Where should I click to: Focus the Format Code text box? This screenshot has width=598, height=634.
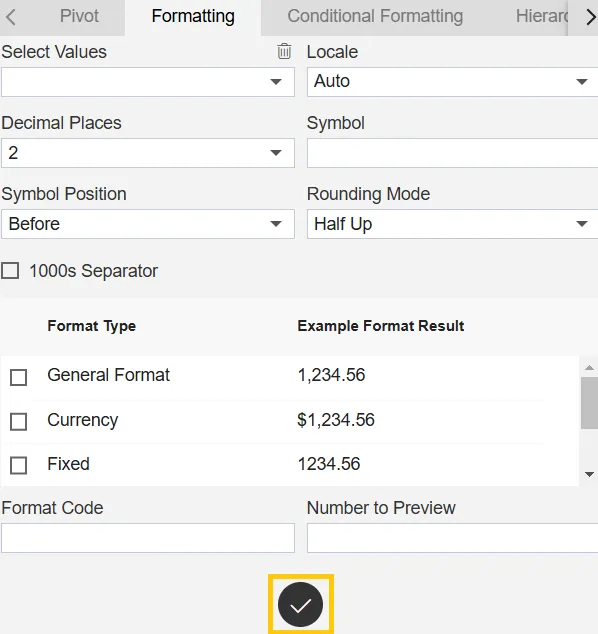[x=148, y=538]
